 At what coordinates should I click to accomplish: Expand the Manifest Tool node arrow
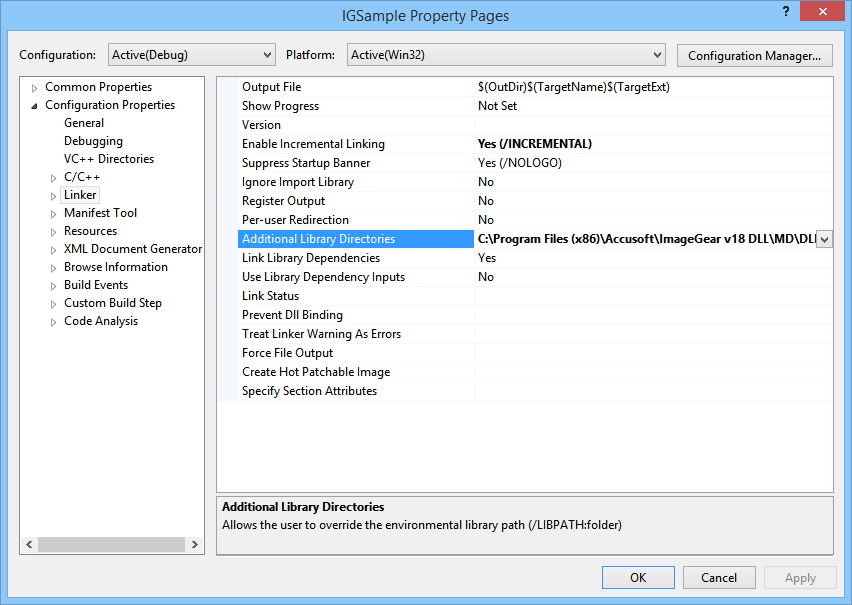coord(54,214)
